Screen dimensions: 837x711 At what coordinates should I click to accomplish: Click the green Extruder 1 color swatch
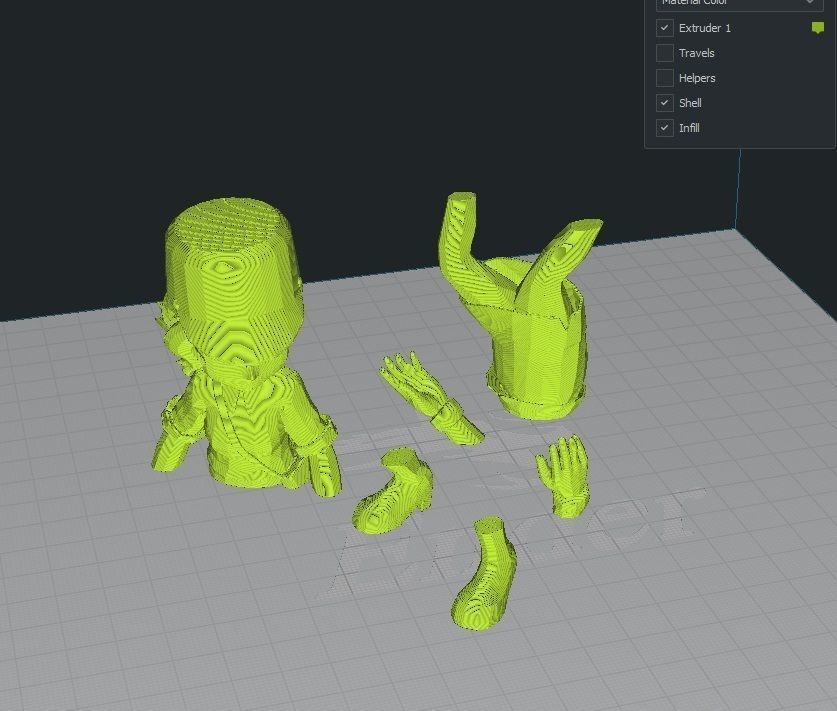(817, 28)
